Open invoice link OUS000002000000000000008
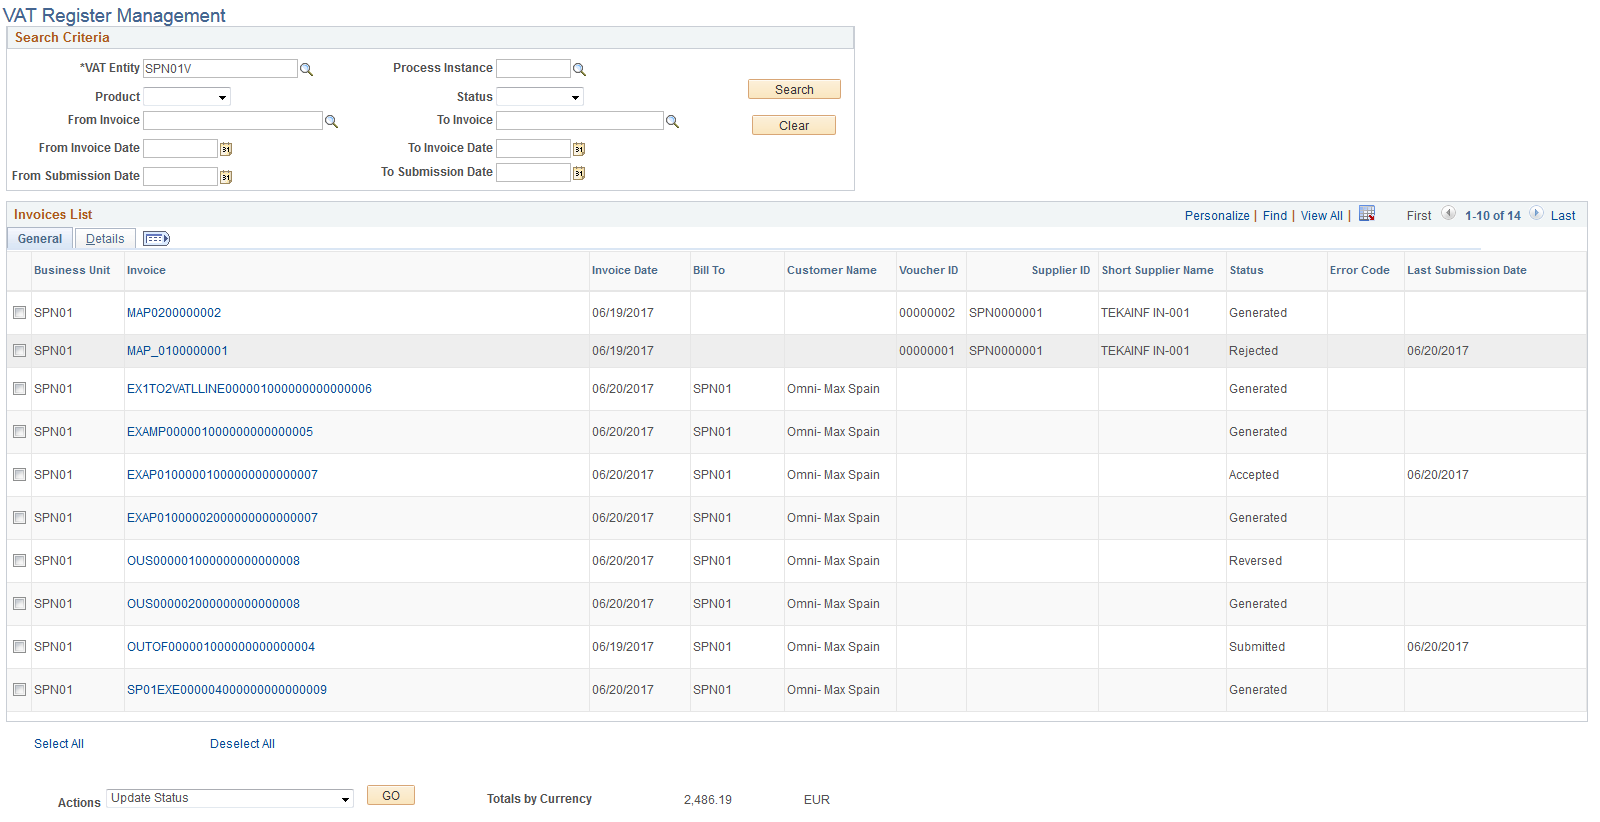The image size is (1600, 822). [213, 604]
